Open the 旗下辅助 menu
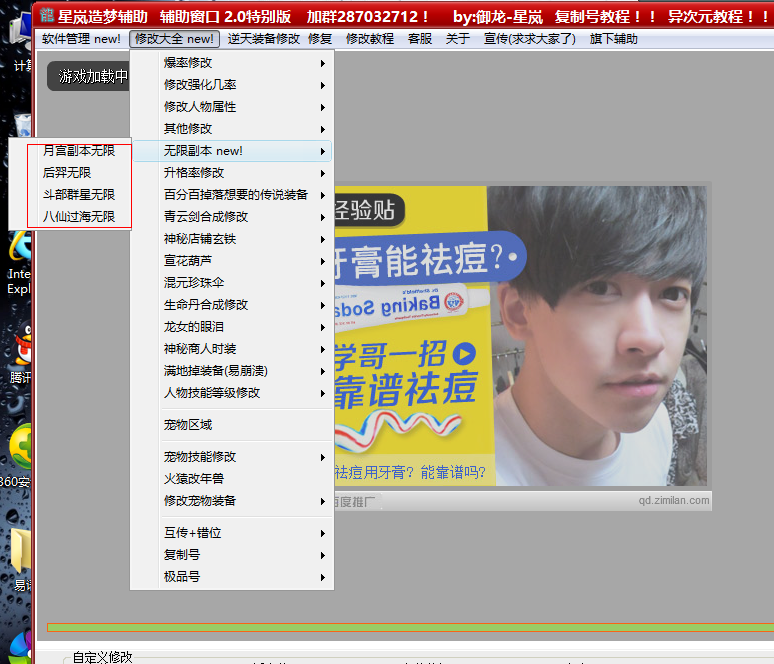Viewport: 774px width, 664px height. pyautogui.click(x=613, y=39)
